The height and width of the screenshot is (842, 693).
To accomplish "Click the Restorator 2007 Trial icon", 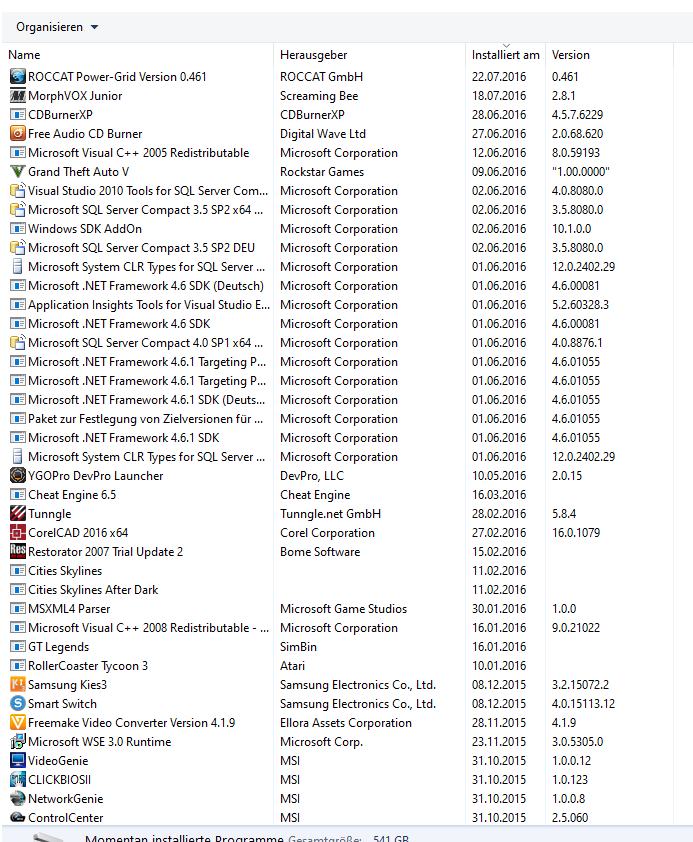I will pos(18,551).
